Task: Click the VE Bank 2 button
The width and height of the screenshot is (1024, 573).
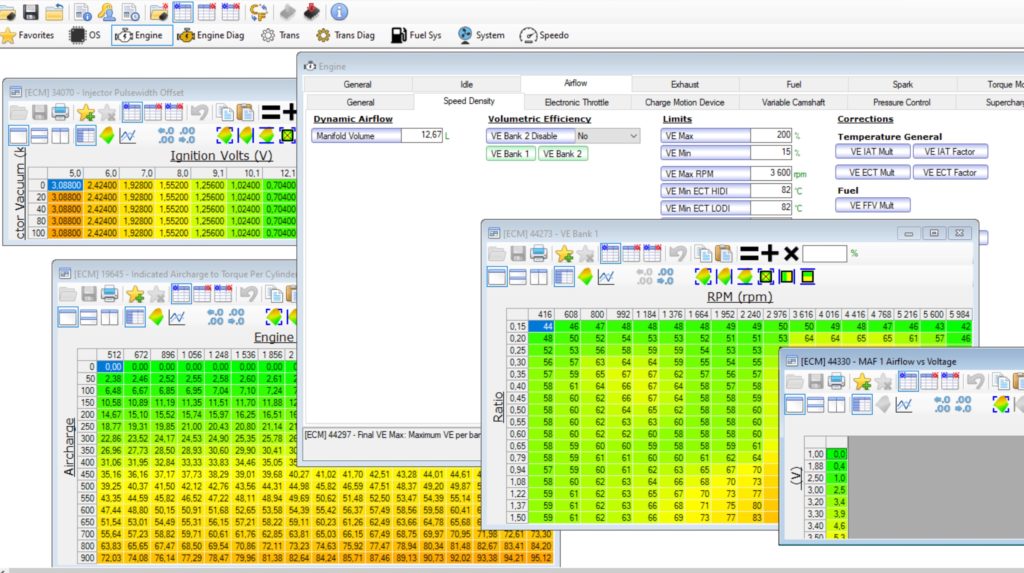Action: 563,154
